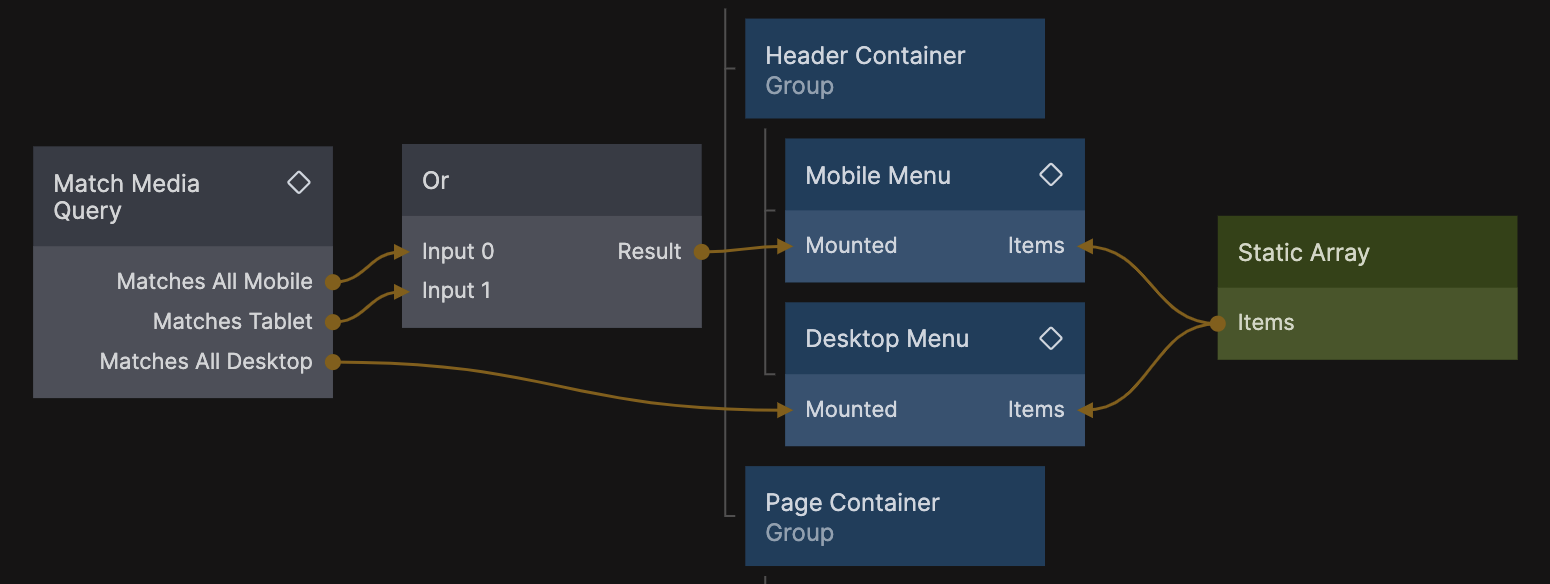1550x584 pixels.
Task: Select the Desktop Menu node title
Action: 887,339
